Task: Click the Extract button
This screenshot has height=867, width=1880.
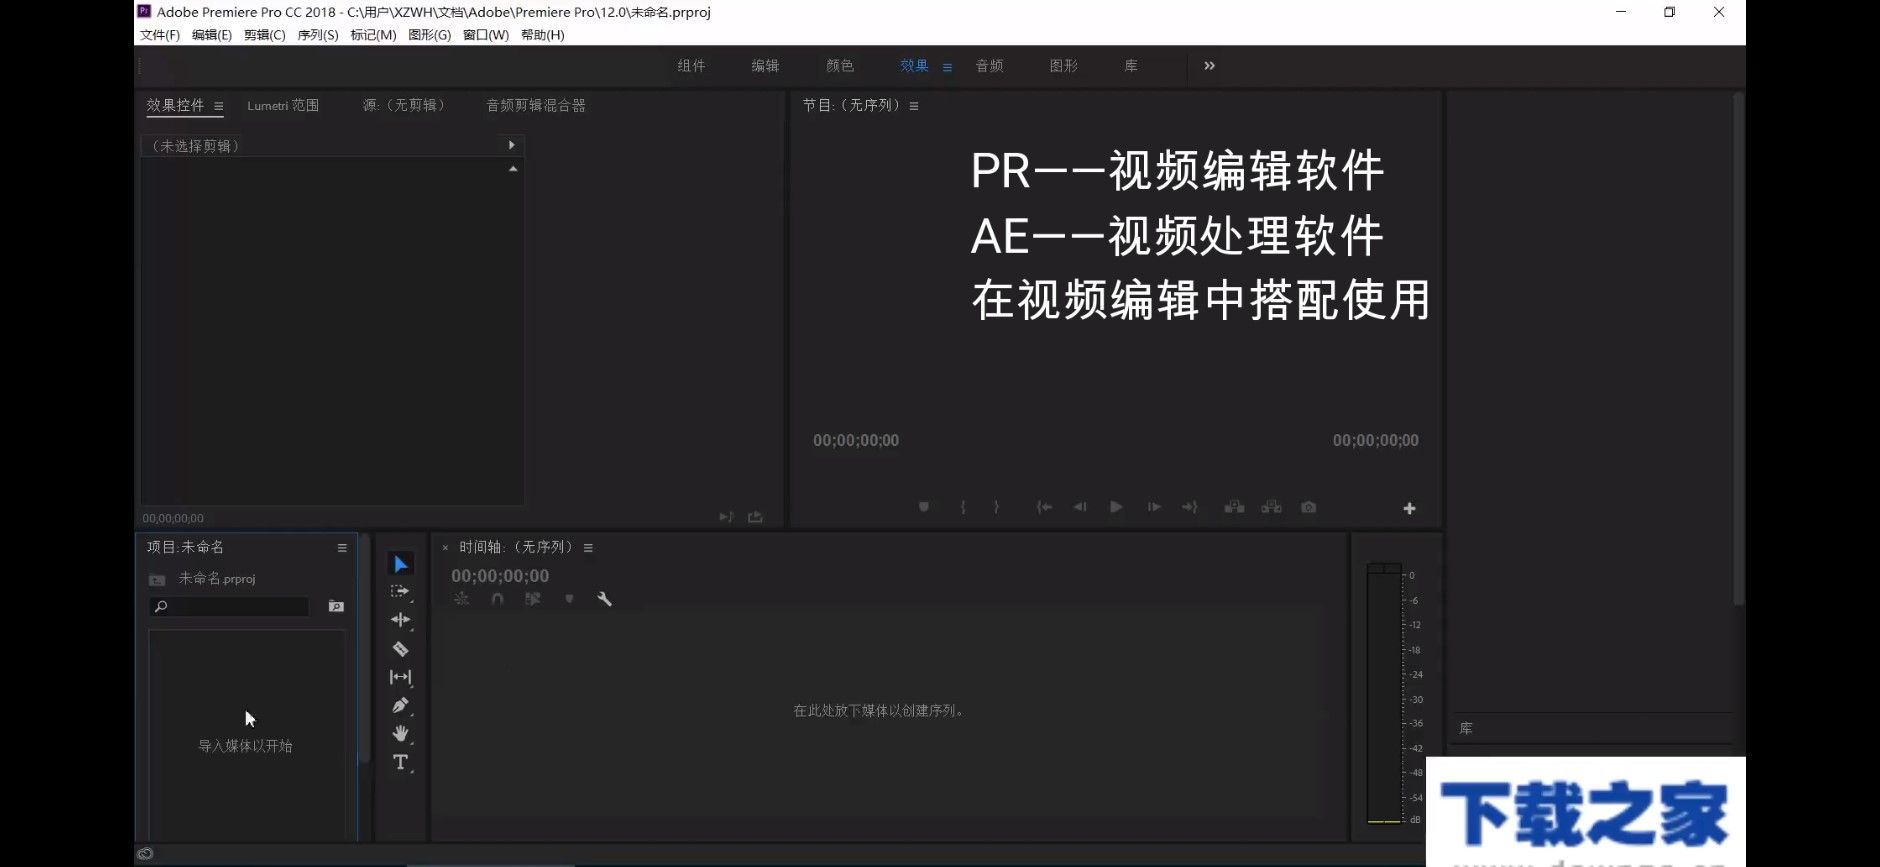Action: pos(1271,507)
